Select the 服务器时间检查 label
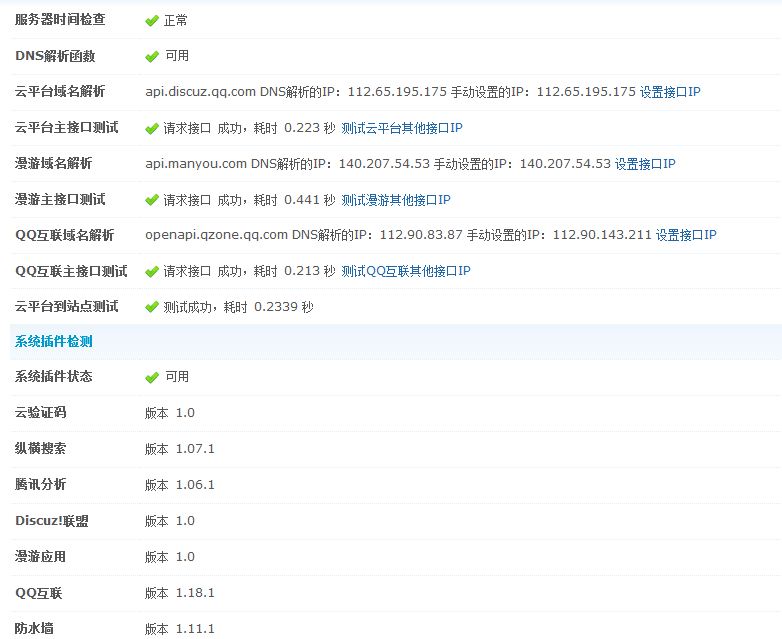This screenshot has height=639, width=782. click(60, 20)
